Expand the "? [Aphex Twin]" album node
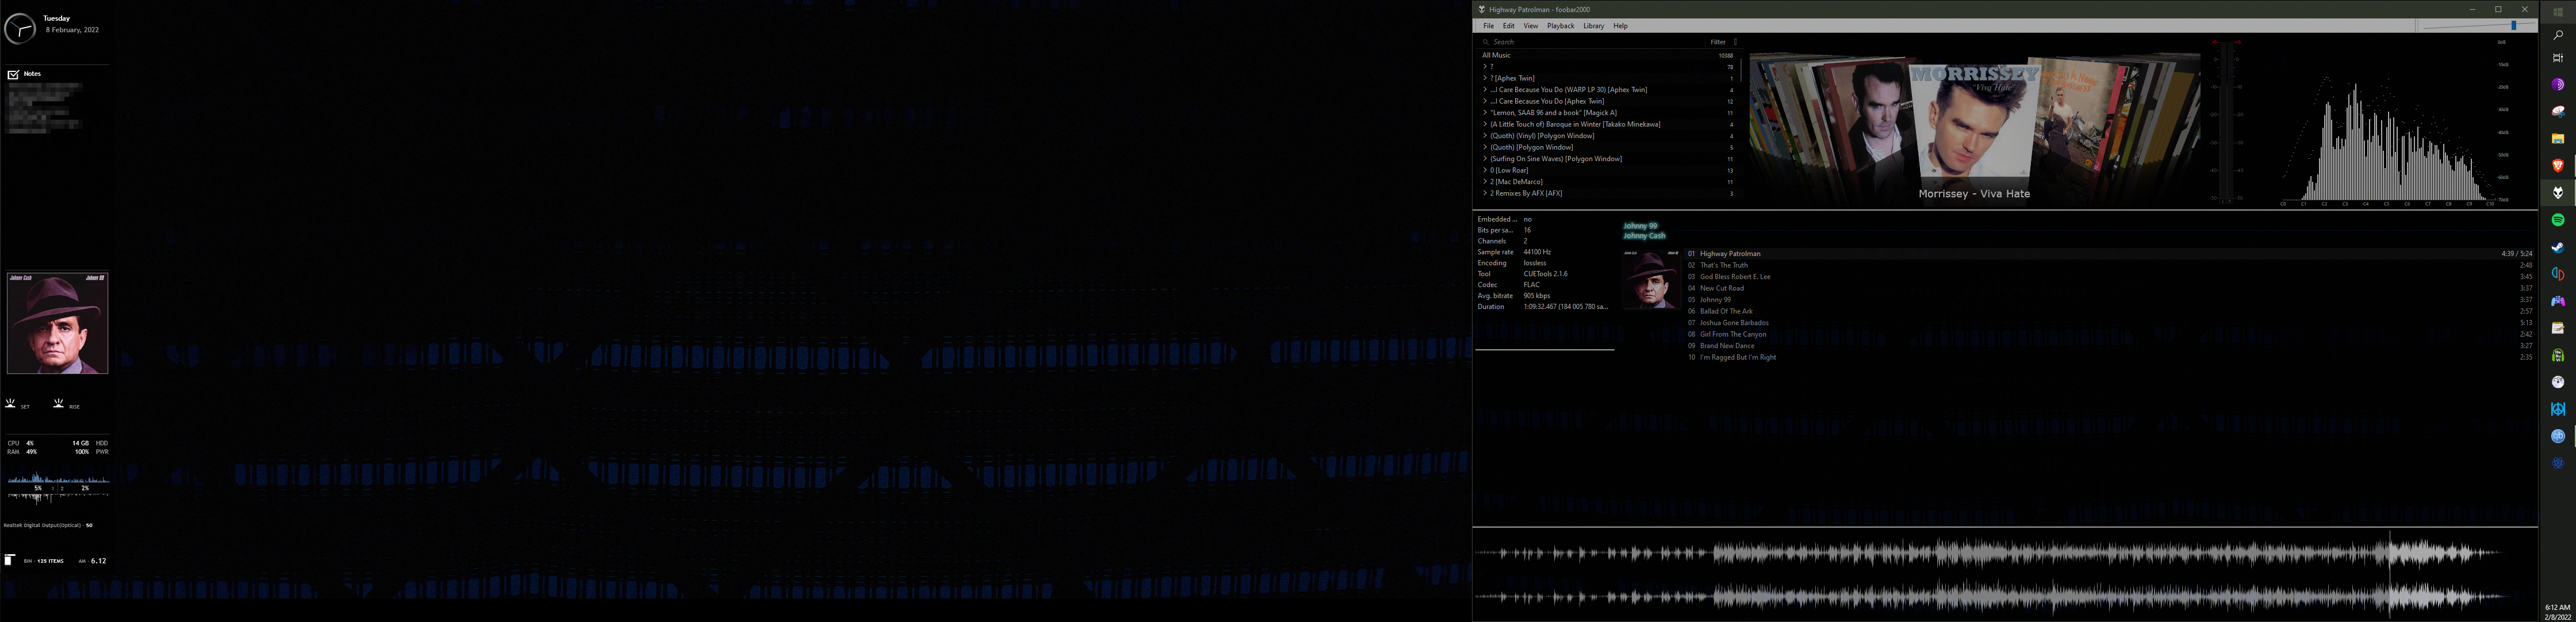The width and height of the screenshot is (2576, 622). [1485, 78]
